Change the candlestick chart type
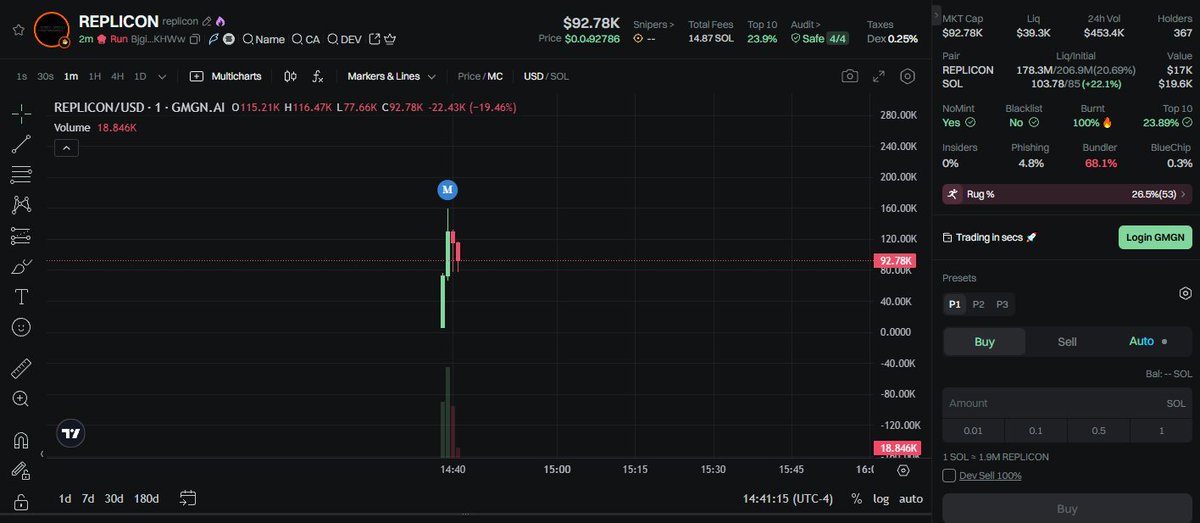The image size is (1200, 523). coord(290,76)
